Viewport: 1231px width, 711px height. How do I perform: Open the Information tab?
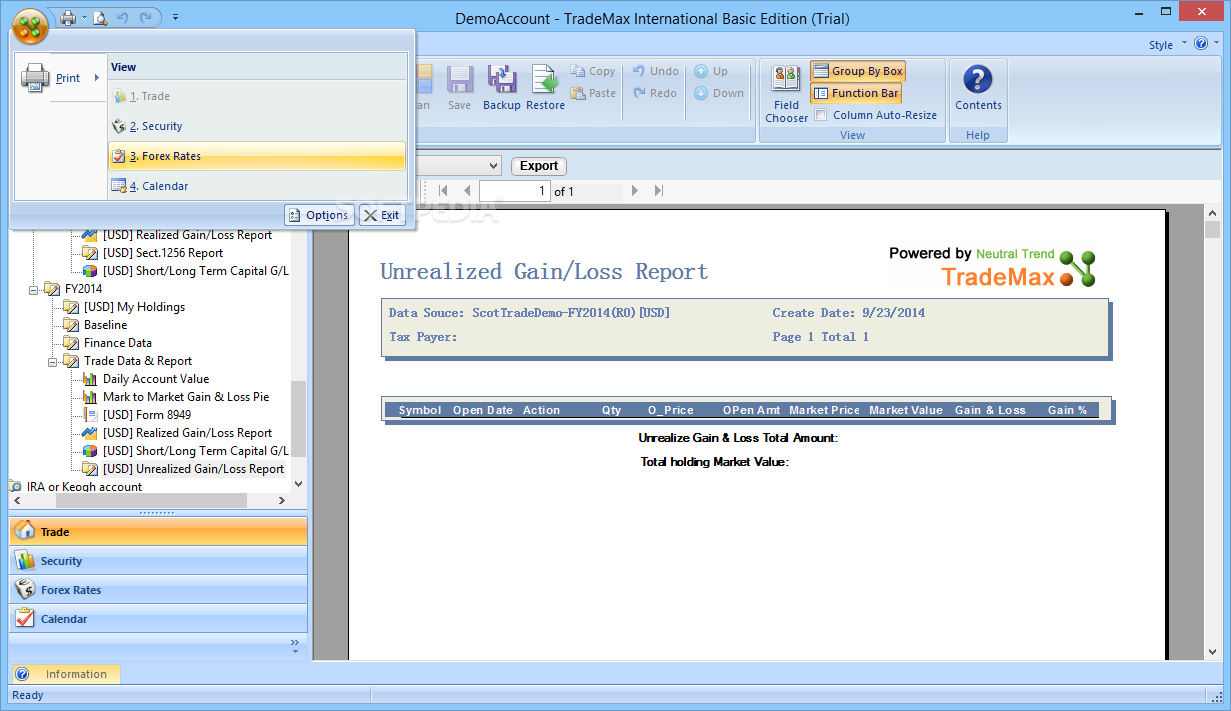click(67, 674)
